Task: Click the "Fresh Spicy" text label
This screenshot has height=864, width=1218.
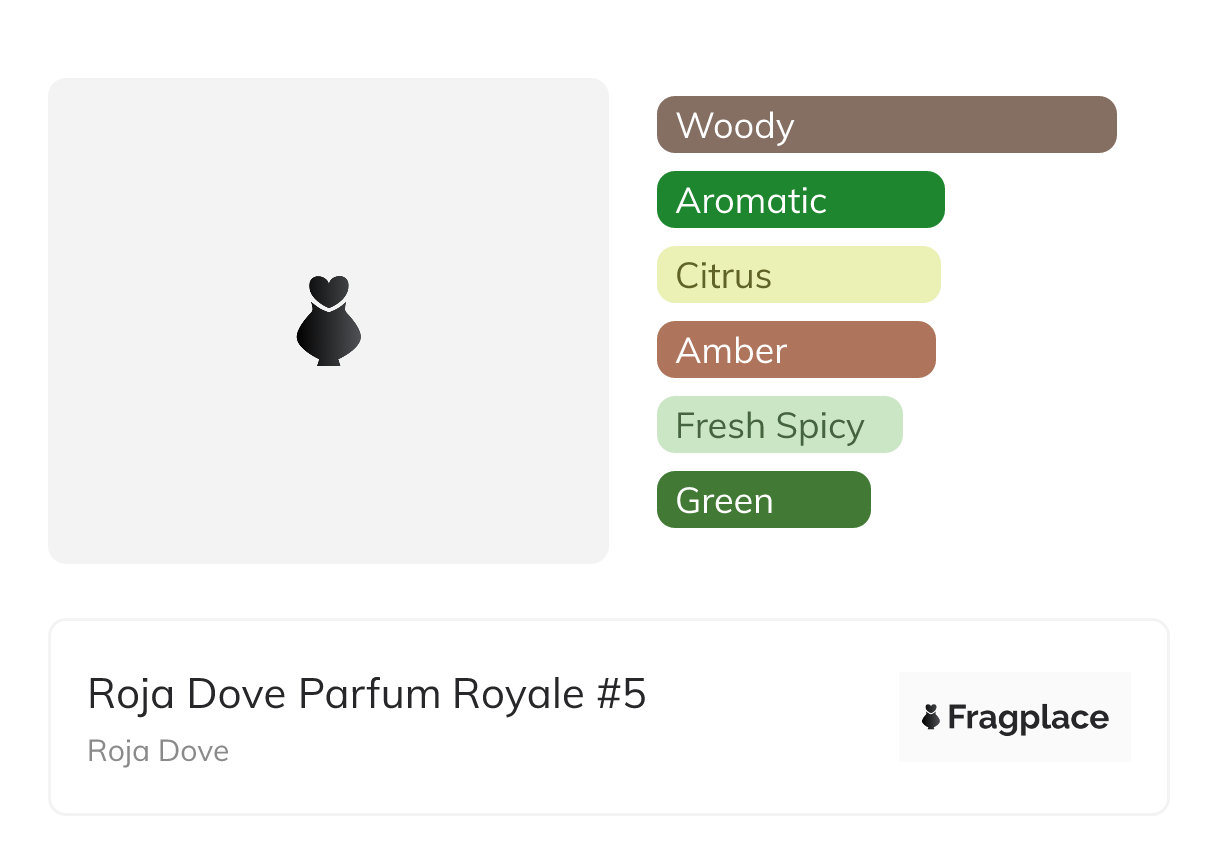Action: pyautogui.click(x=770, y=426)
